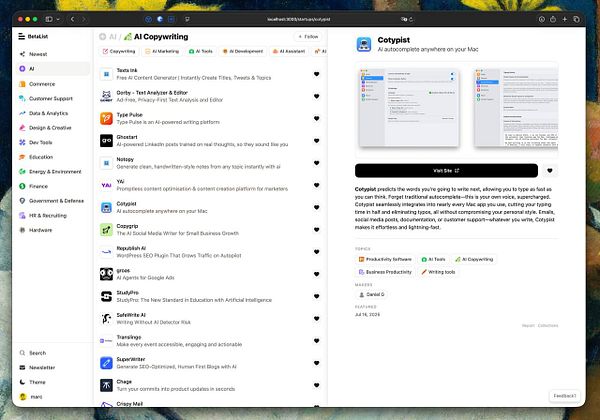This screenshot has width=600, height=420.
Task: Open the Ghostart logo icon
Action: tap(106, 141)
